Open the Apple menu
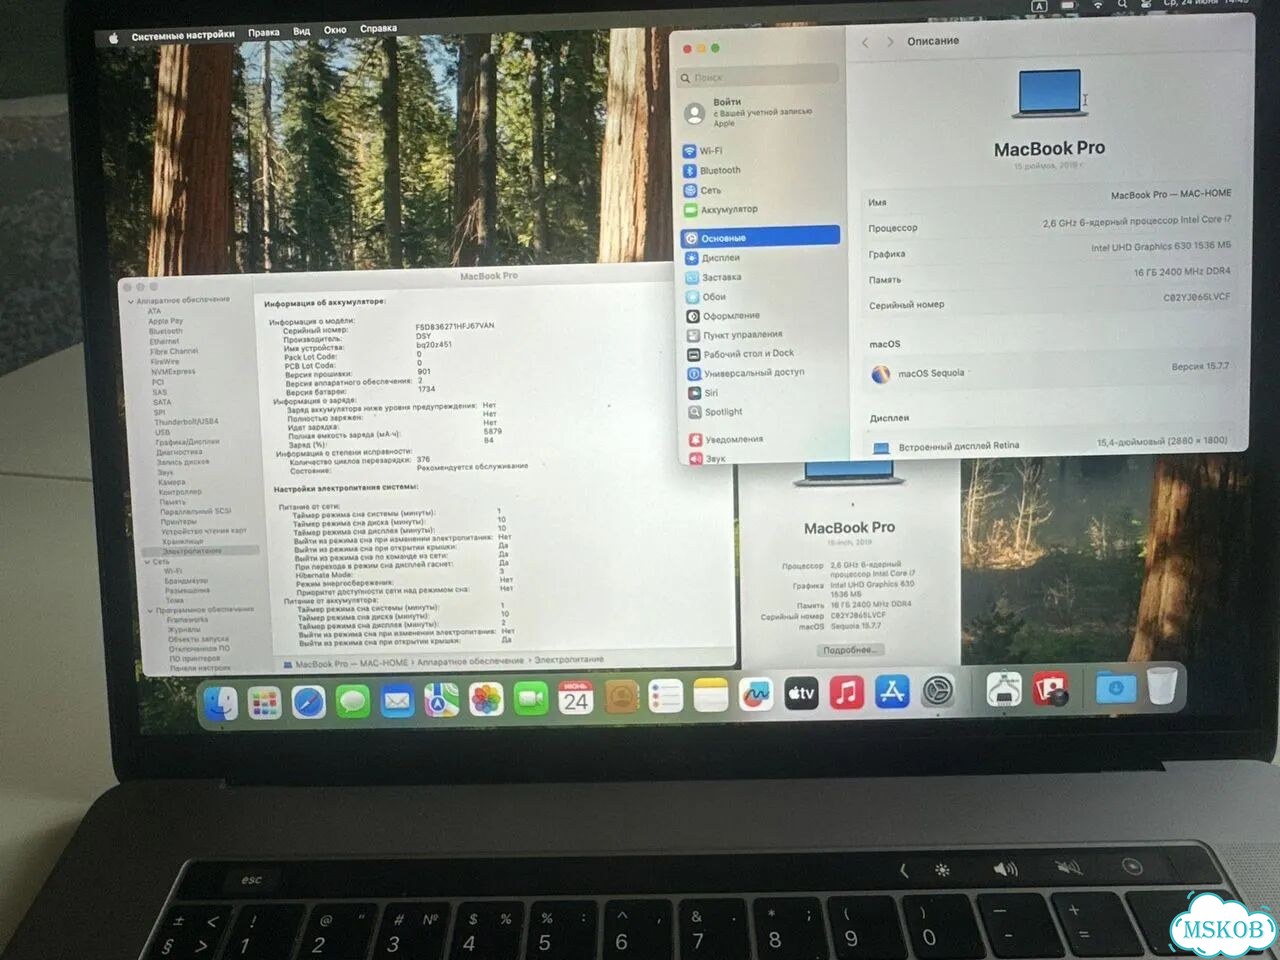The width and height of the screenshot is (1280, 960). coord(113,38)
